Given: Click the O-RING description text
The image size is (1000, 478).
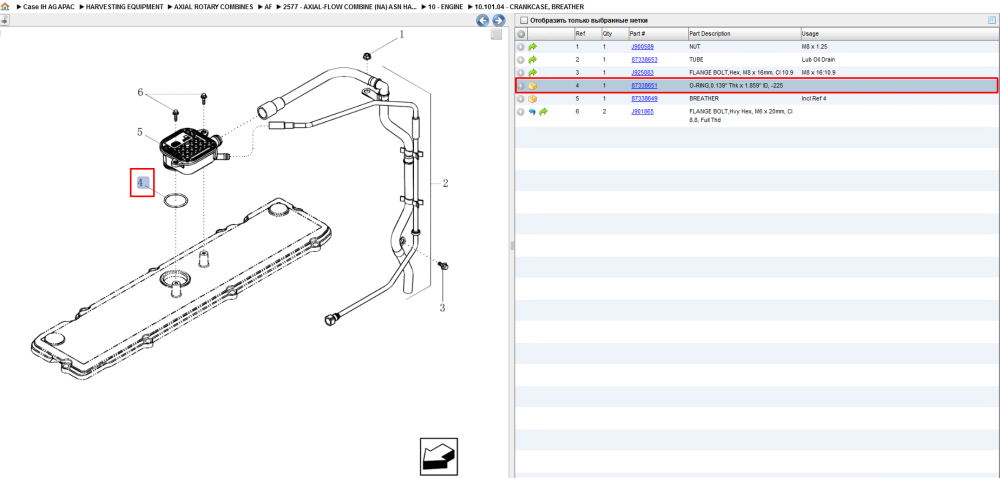Looking at the screenshot, I should tap(737, 85).
